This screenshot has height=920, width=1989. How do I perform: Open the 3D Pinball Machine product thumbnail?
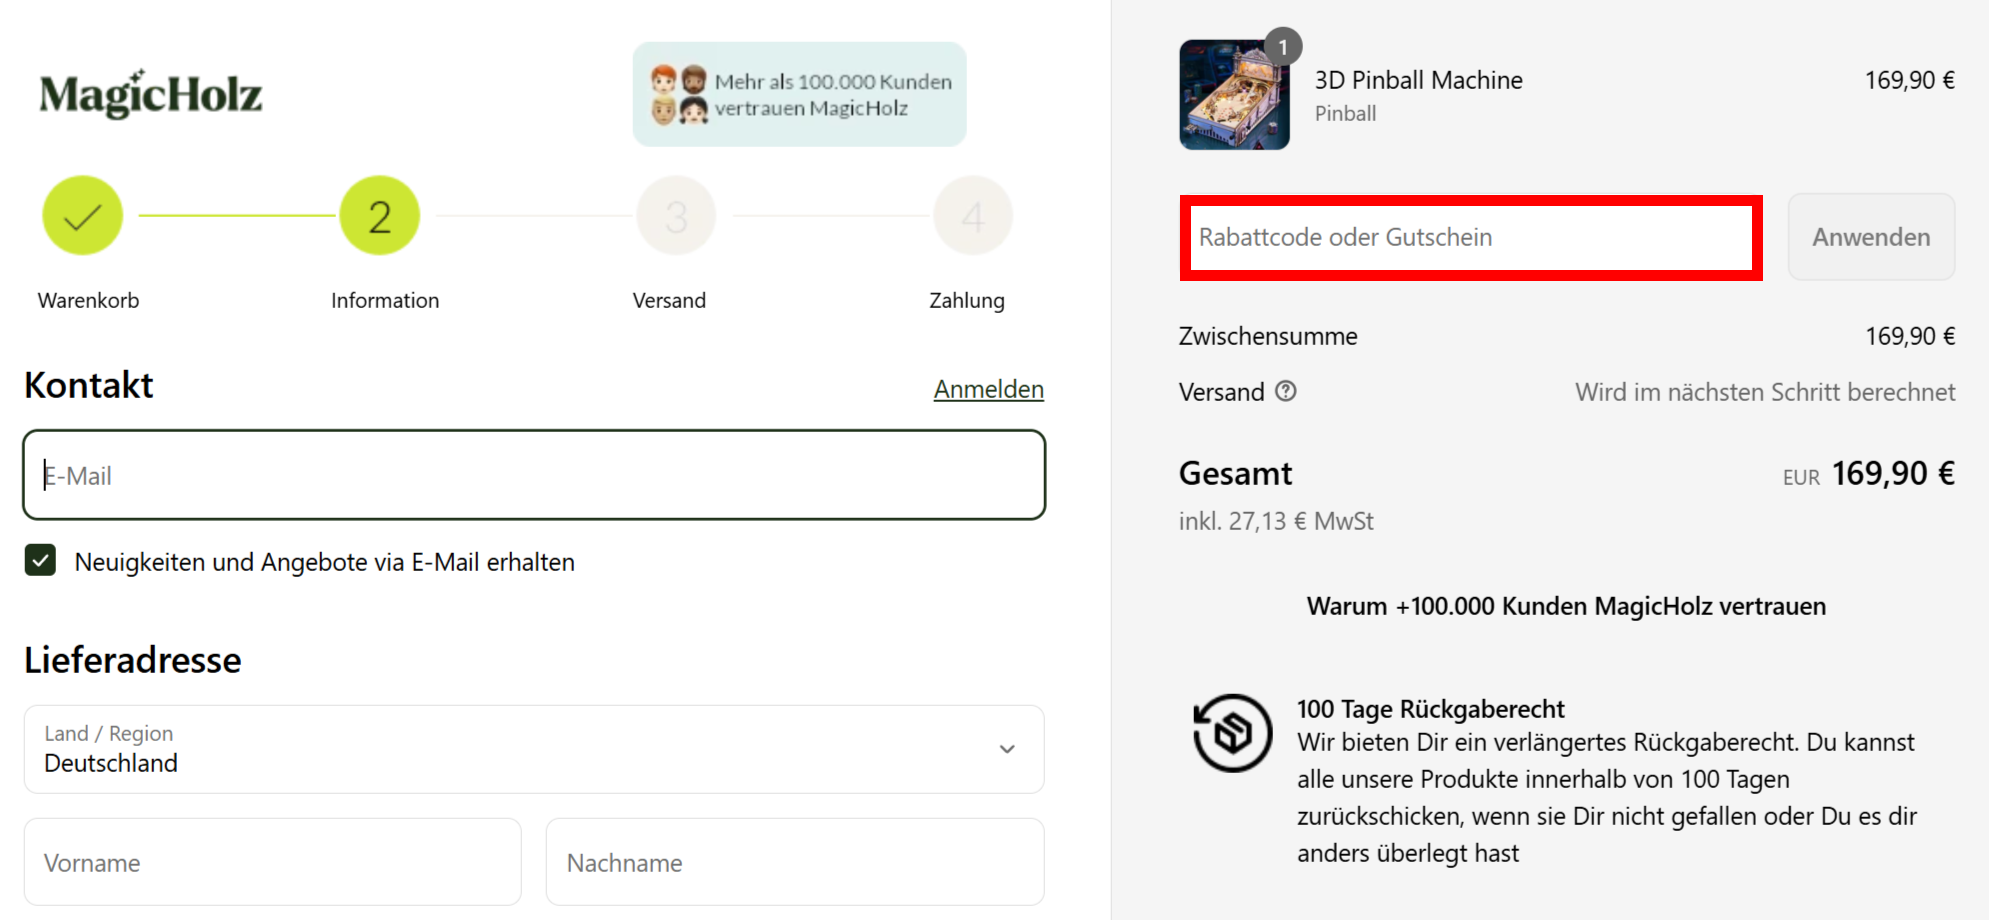pyautogui.click(x=1235, y=95)
